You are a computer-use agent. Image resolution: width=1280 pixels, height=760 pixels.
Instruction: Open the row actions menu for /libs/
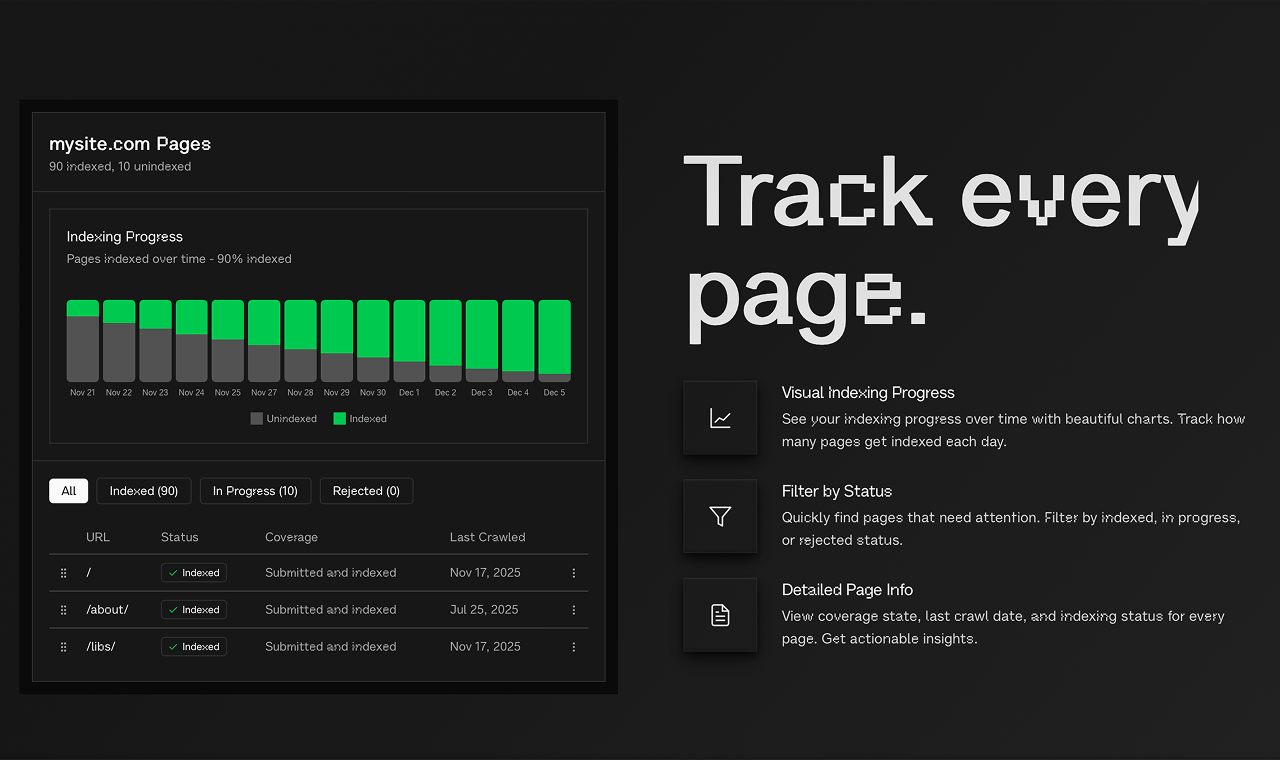click(x=573, y=646)
